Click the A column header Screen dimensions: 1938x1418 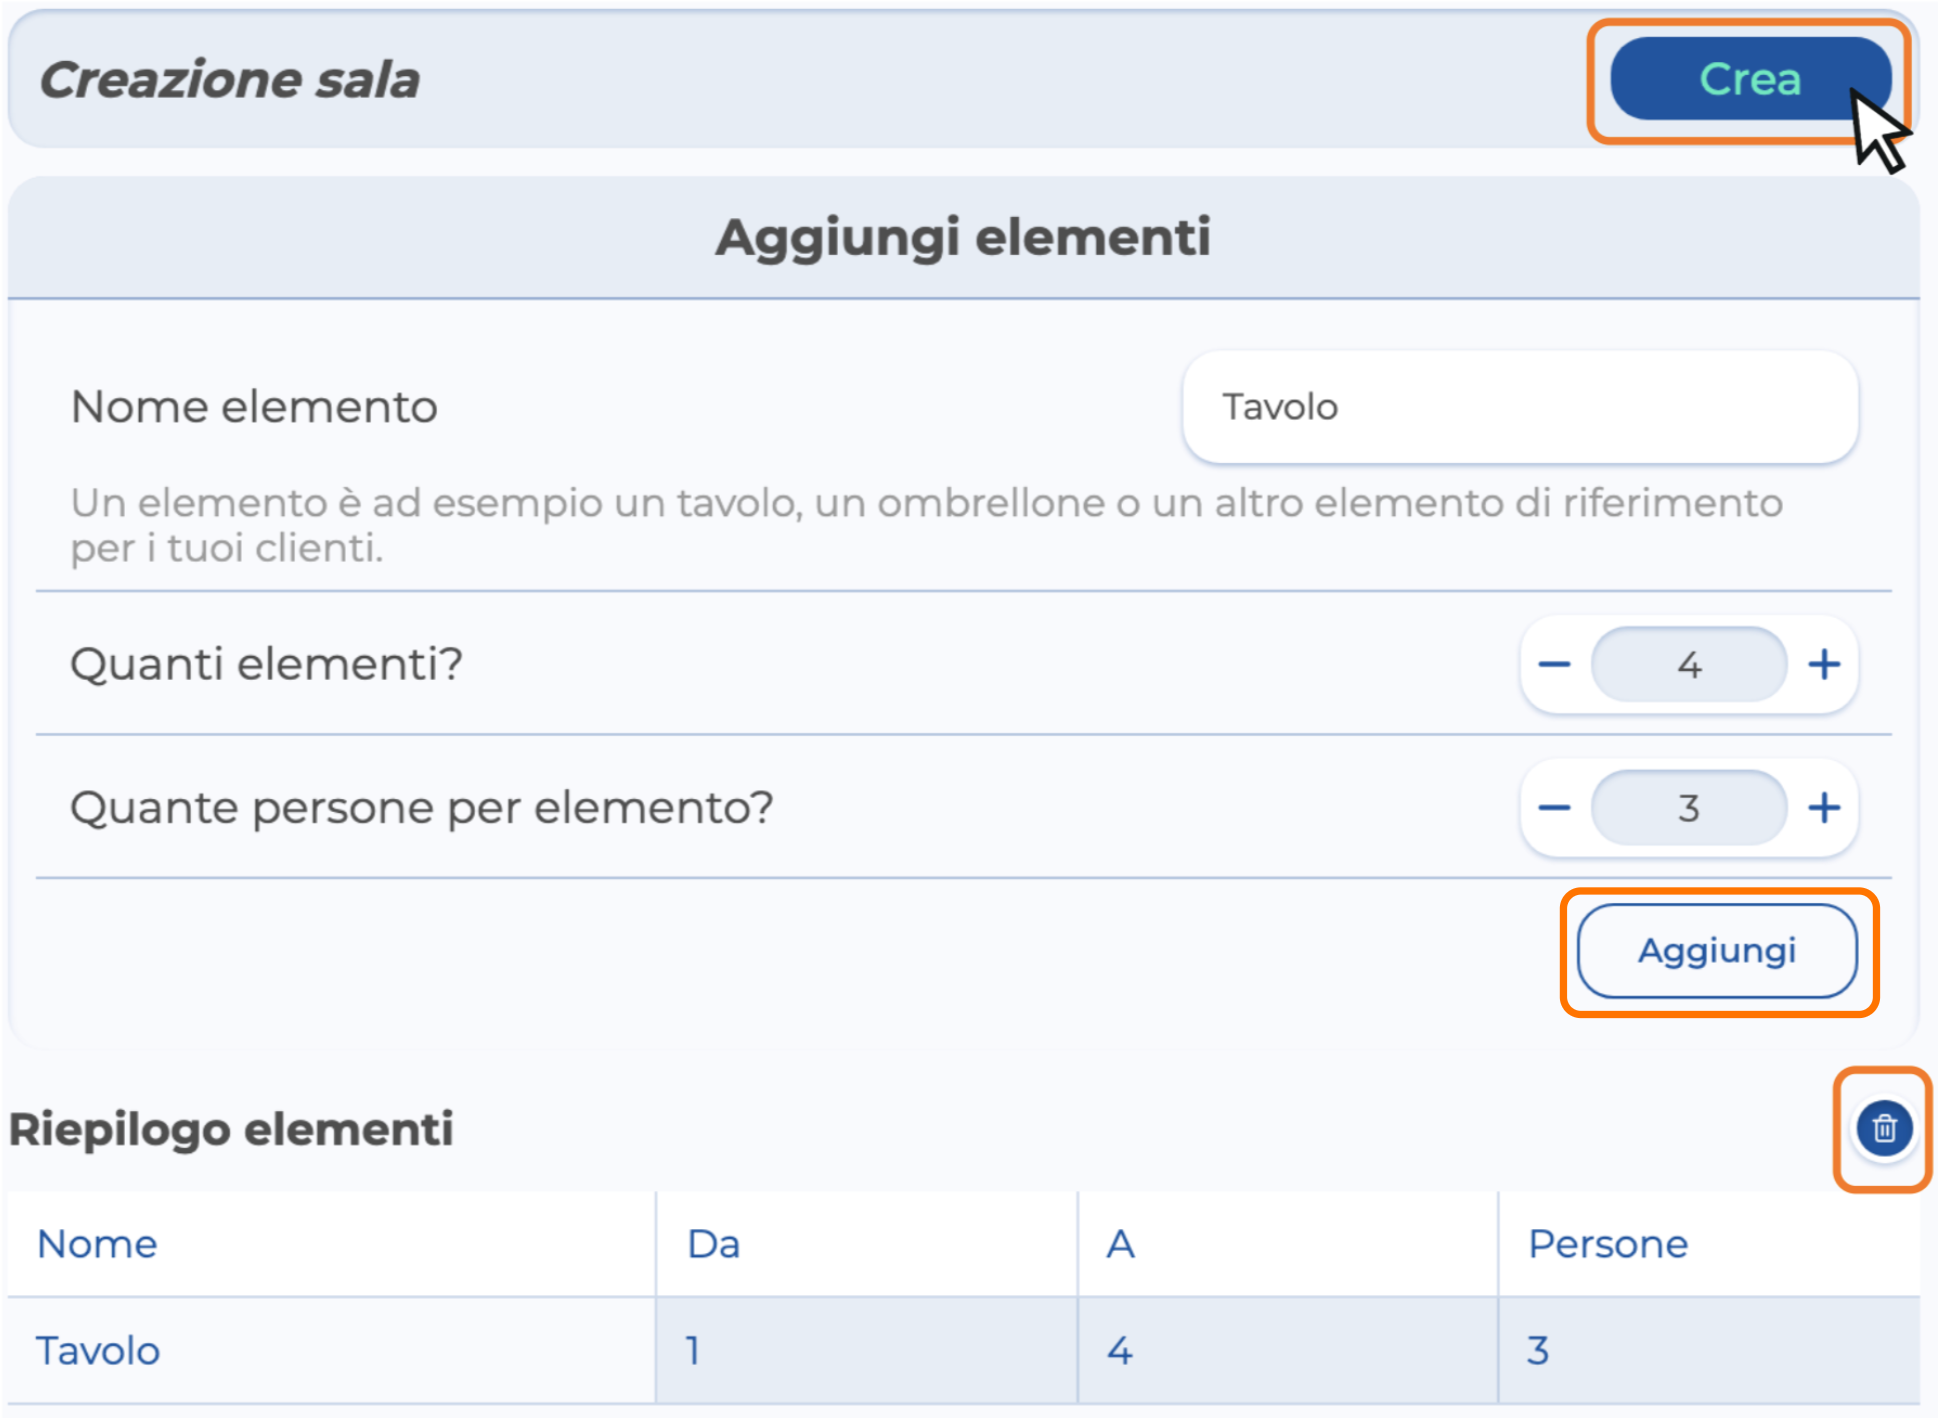(1121, 1244)
